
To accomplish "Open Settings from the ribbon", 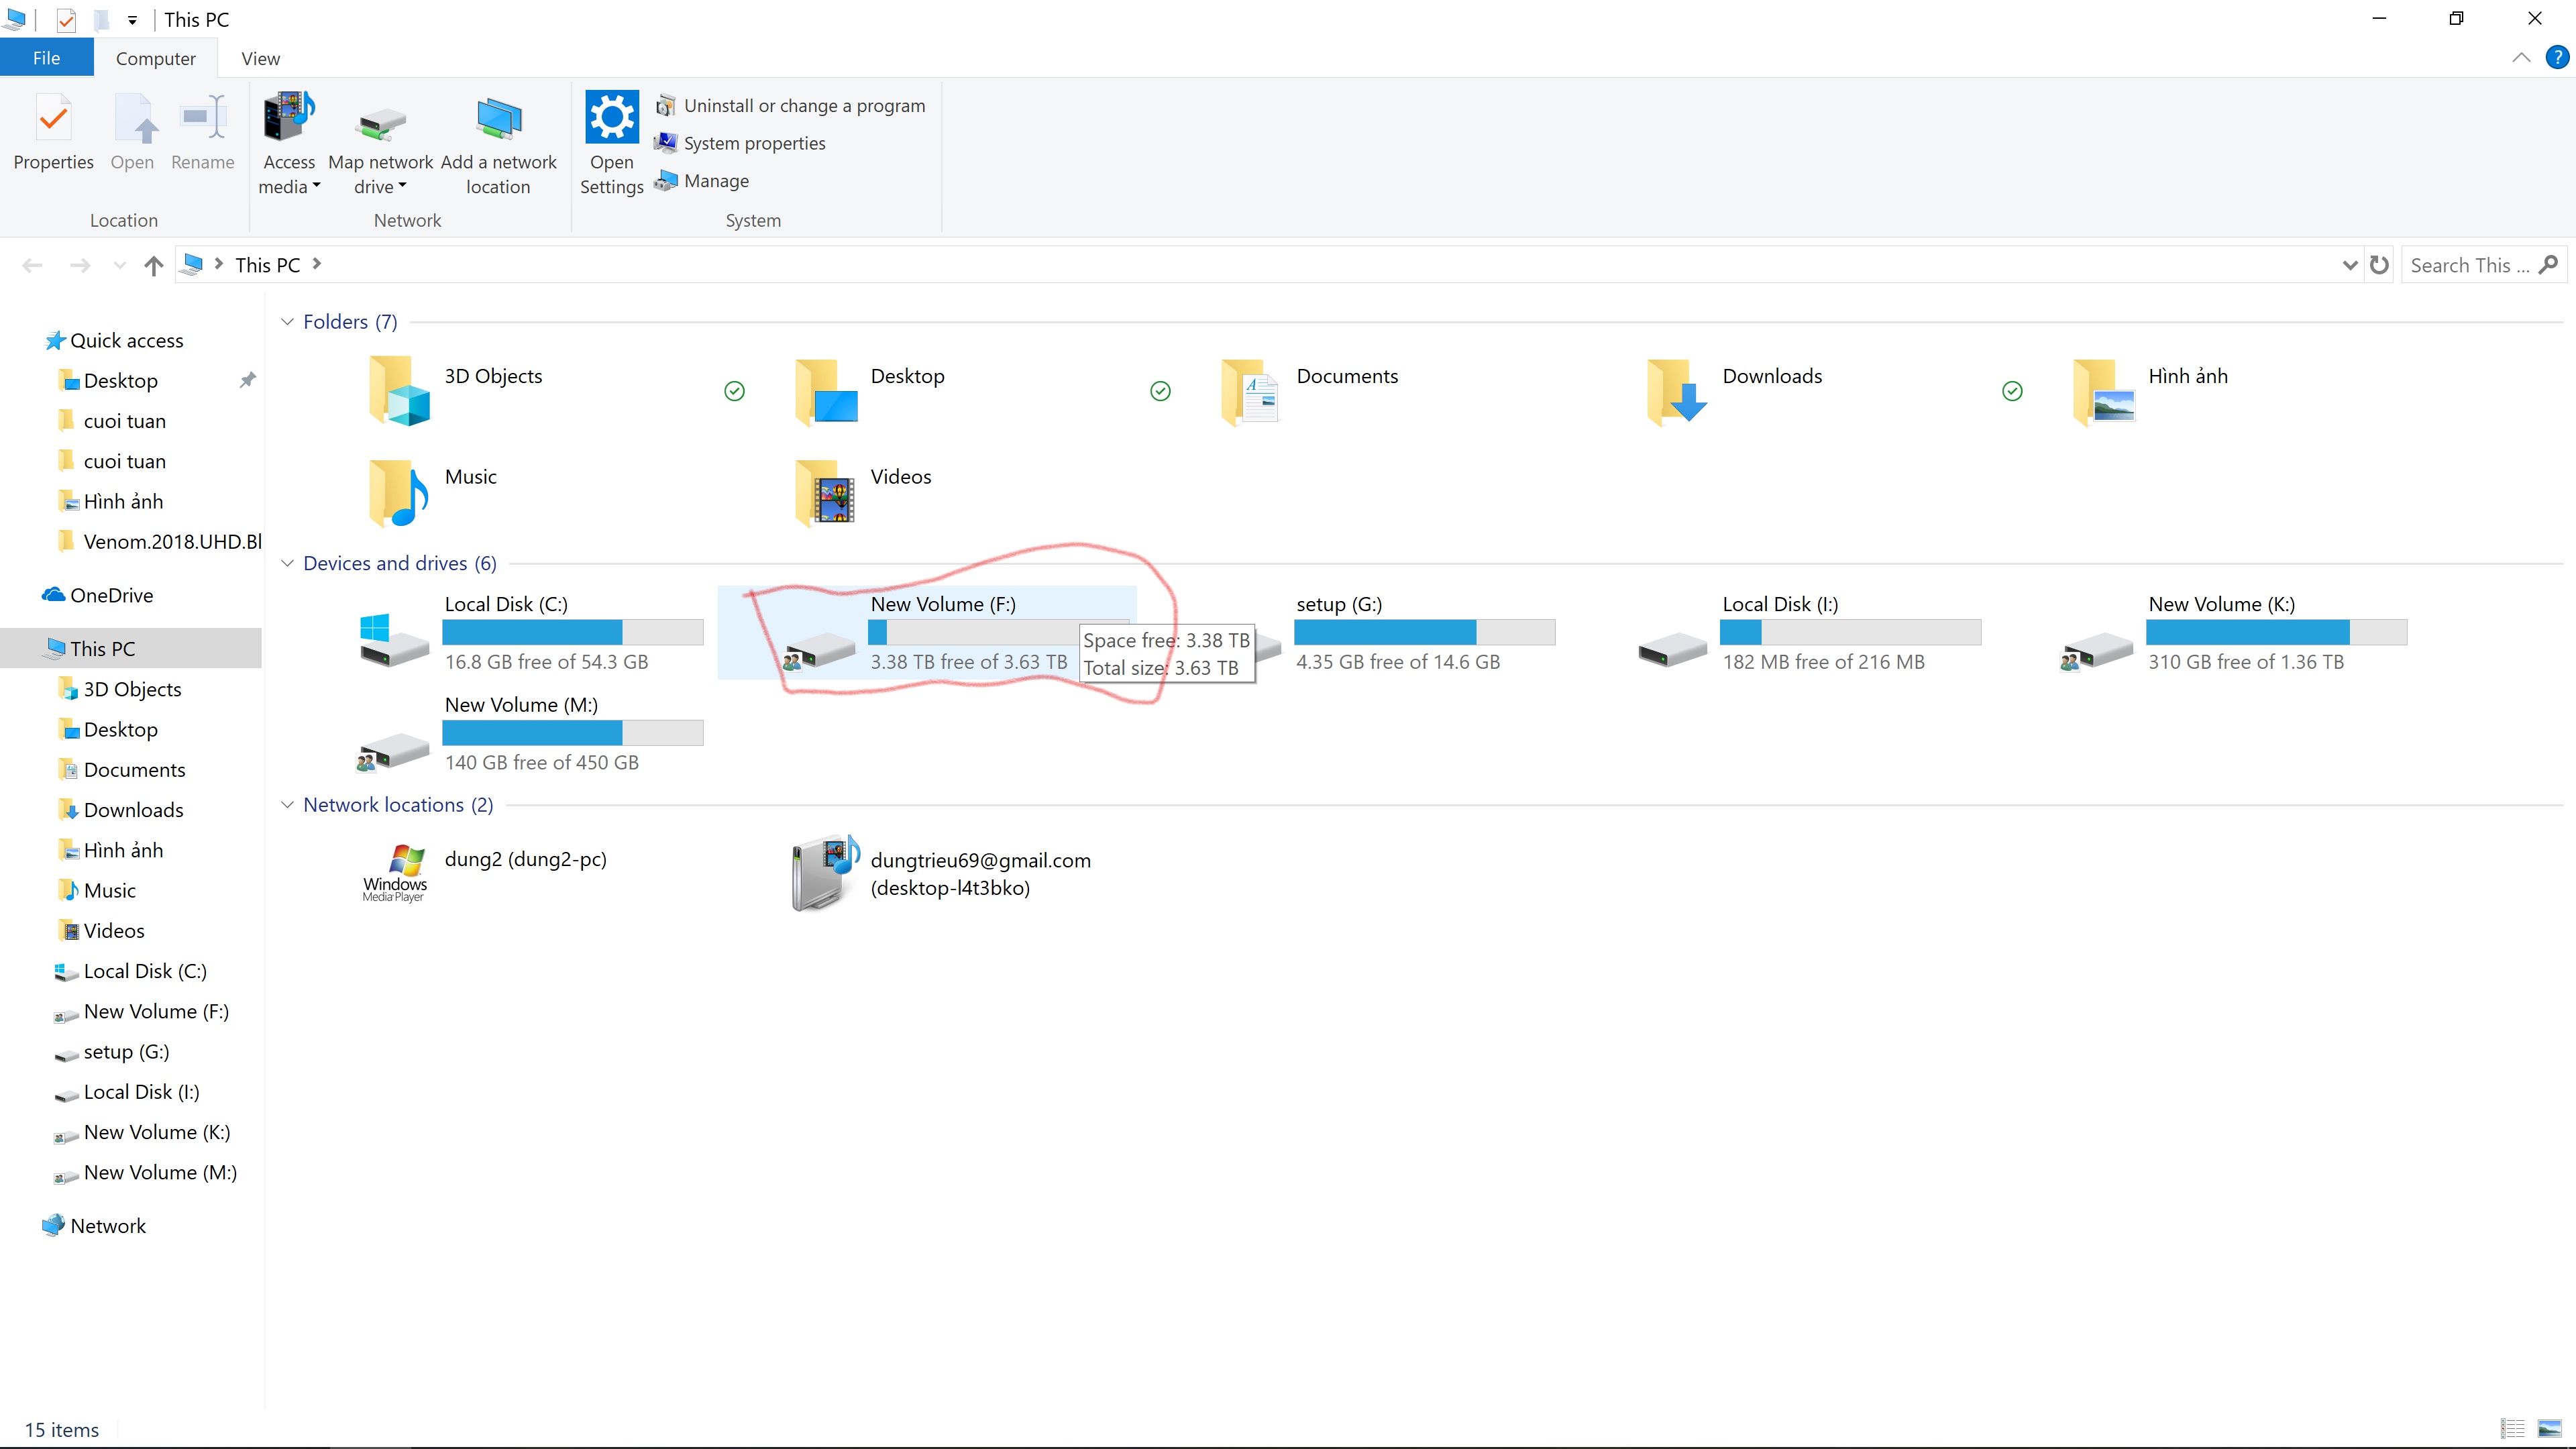I will pyautogui.click(x=611, y=145).
